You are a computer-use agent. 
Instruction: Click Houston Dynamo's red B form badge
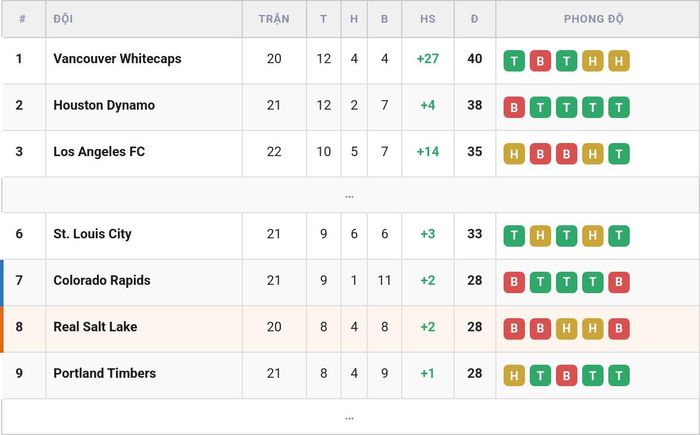click(x=514, y=107)
